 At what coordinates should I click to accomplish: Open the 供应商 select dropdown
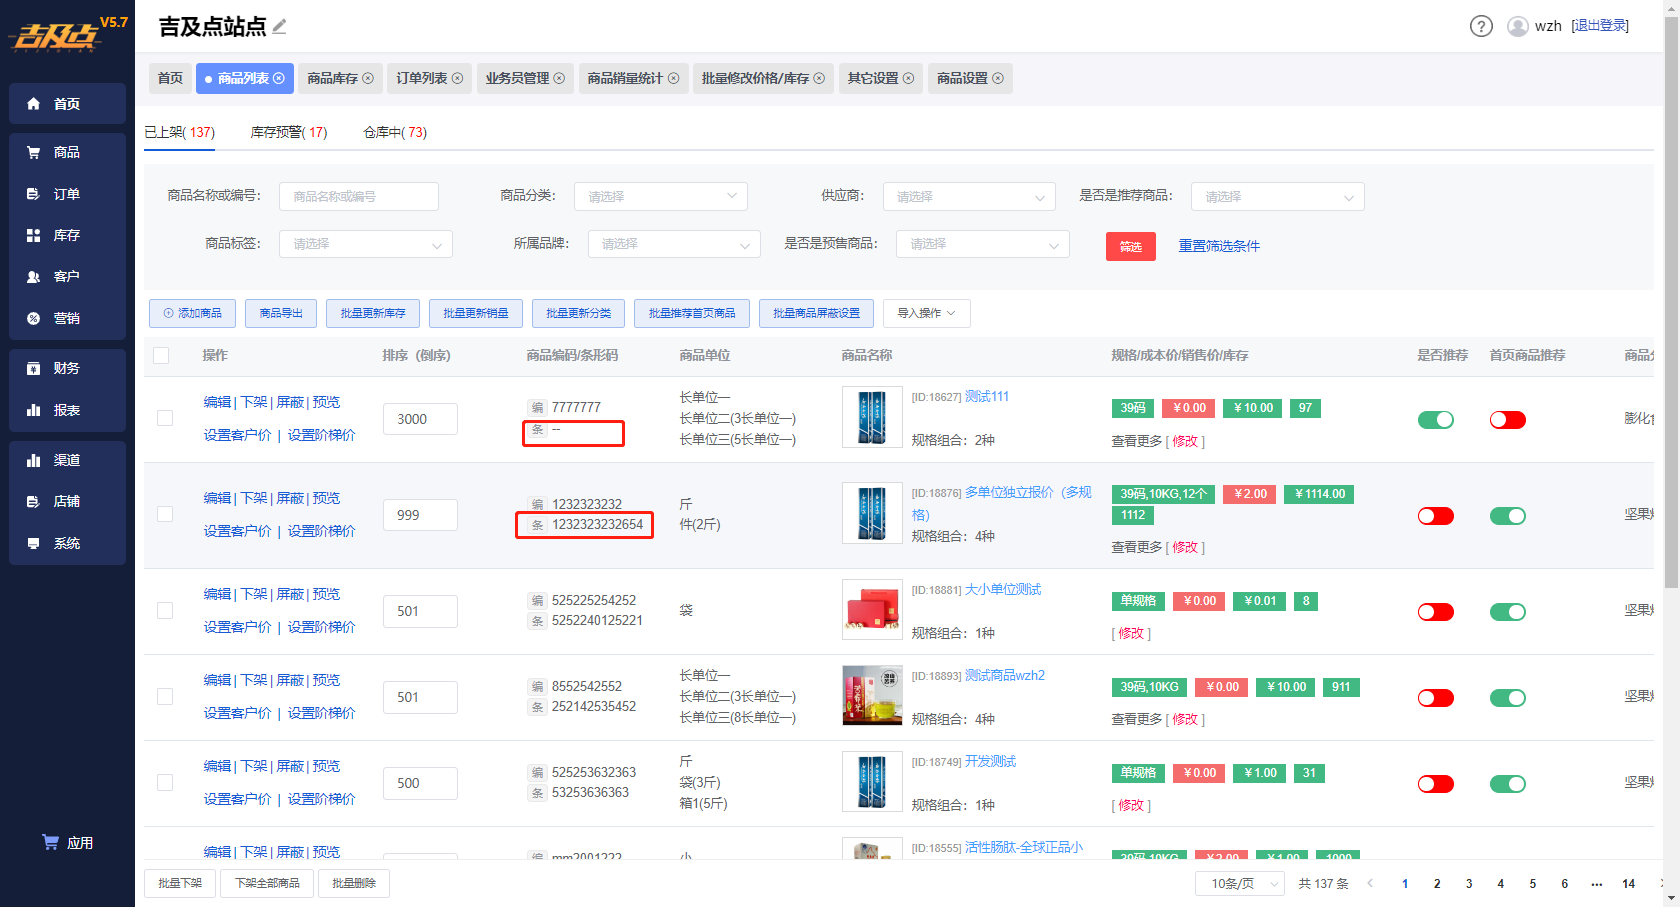click(969, 196)
